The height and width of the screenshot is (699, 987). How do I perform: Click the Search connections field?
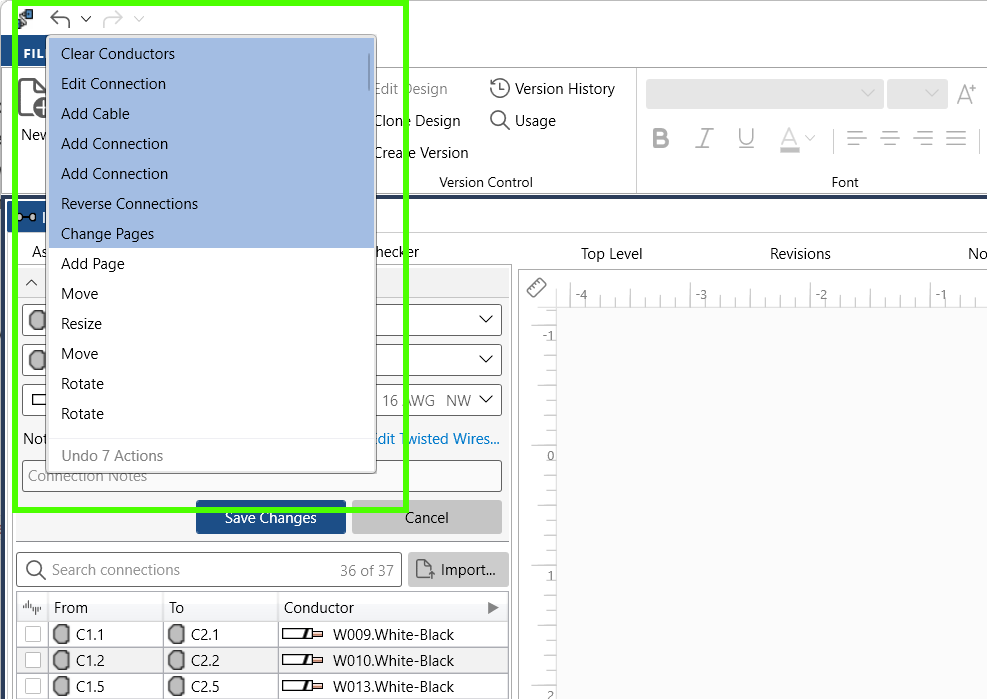pos(208,570)
